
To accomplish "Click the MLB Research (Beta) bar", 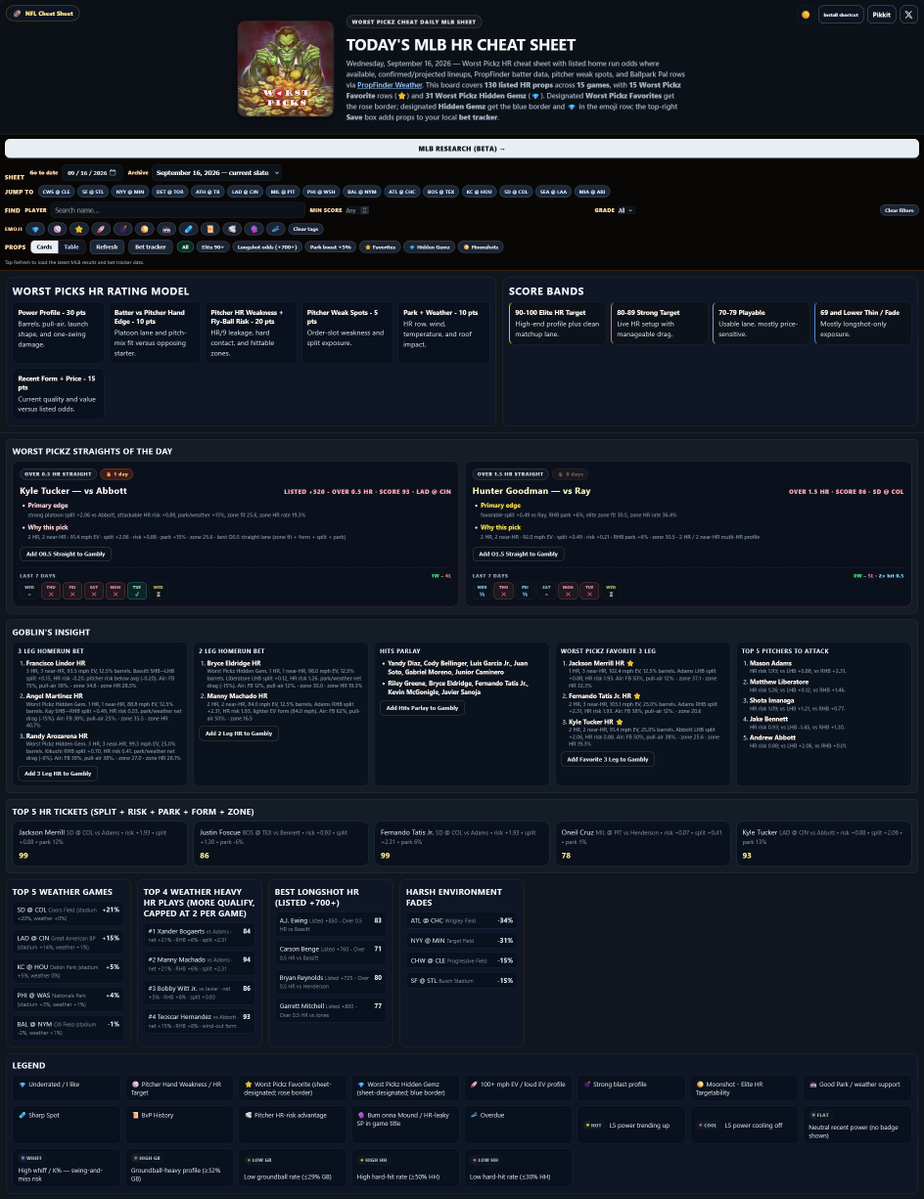I will coord(462,148).
